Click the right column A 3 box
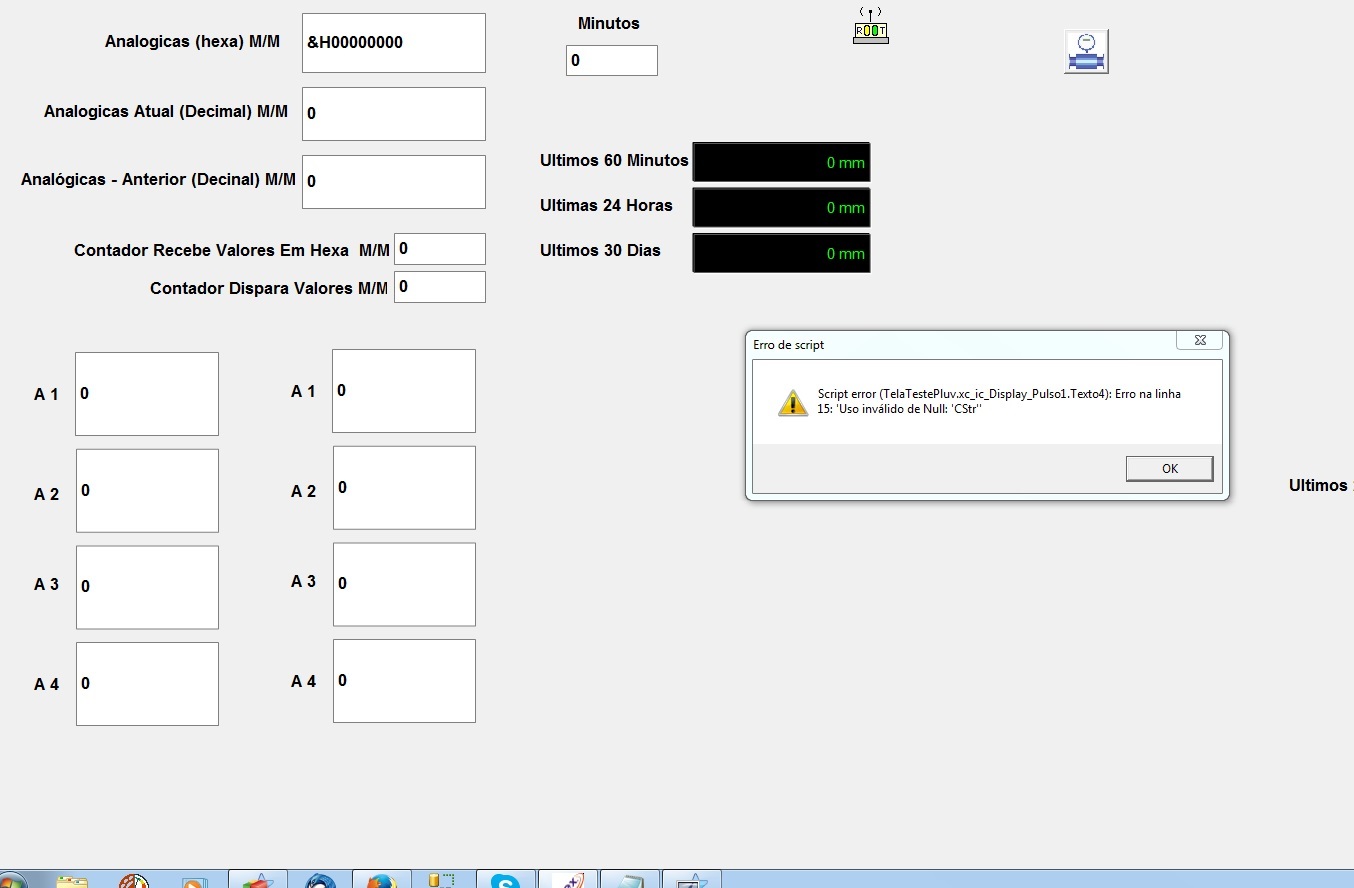The height and width of the screenshot is (888, 1354). click(x=404, y=584)
